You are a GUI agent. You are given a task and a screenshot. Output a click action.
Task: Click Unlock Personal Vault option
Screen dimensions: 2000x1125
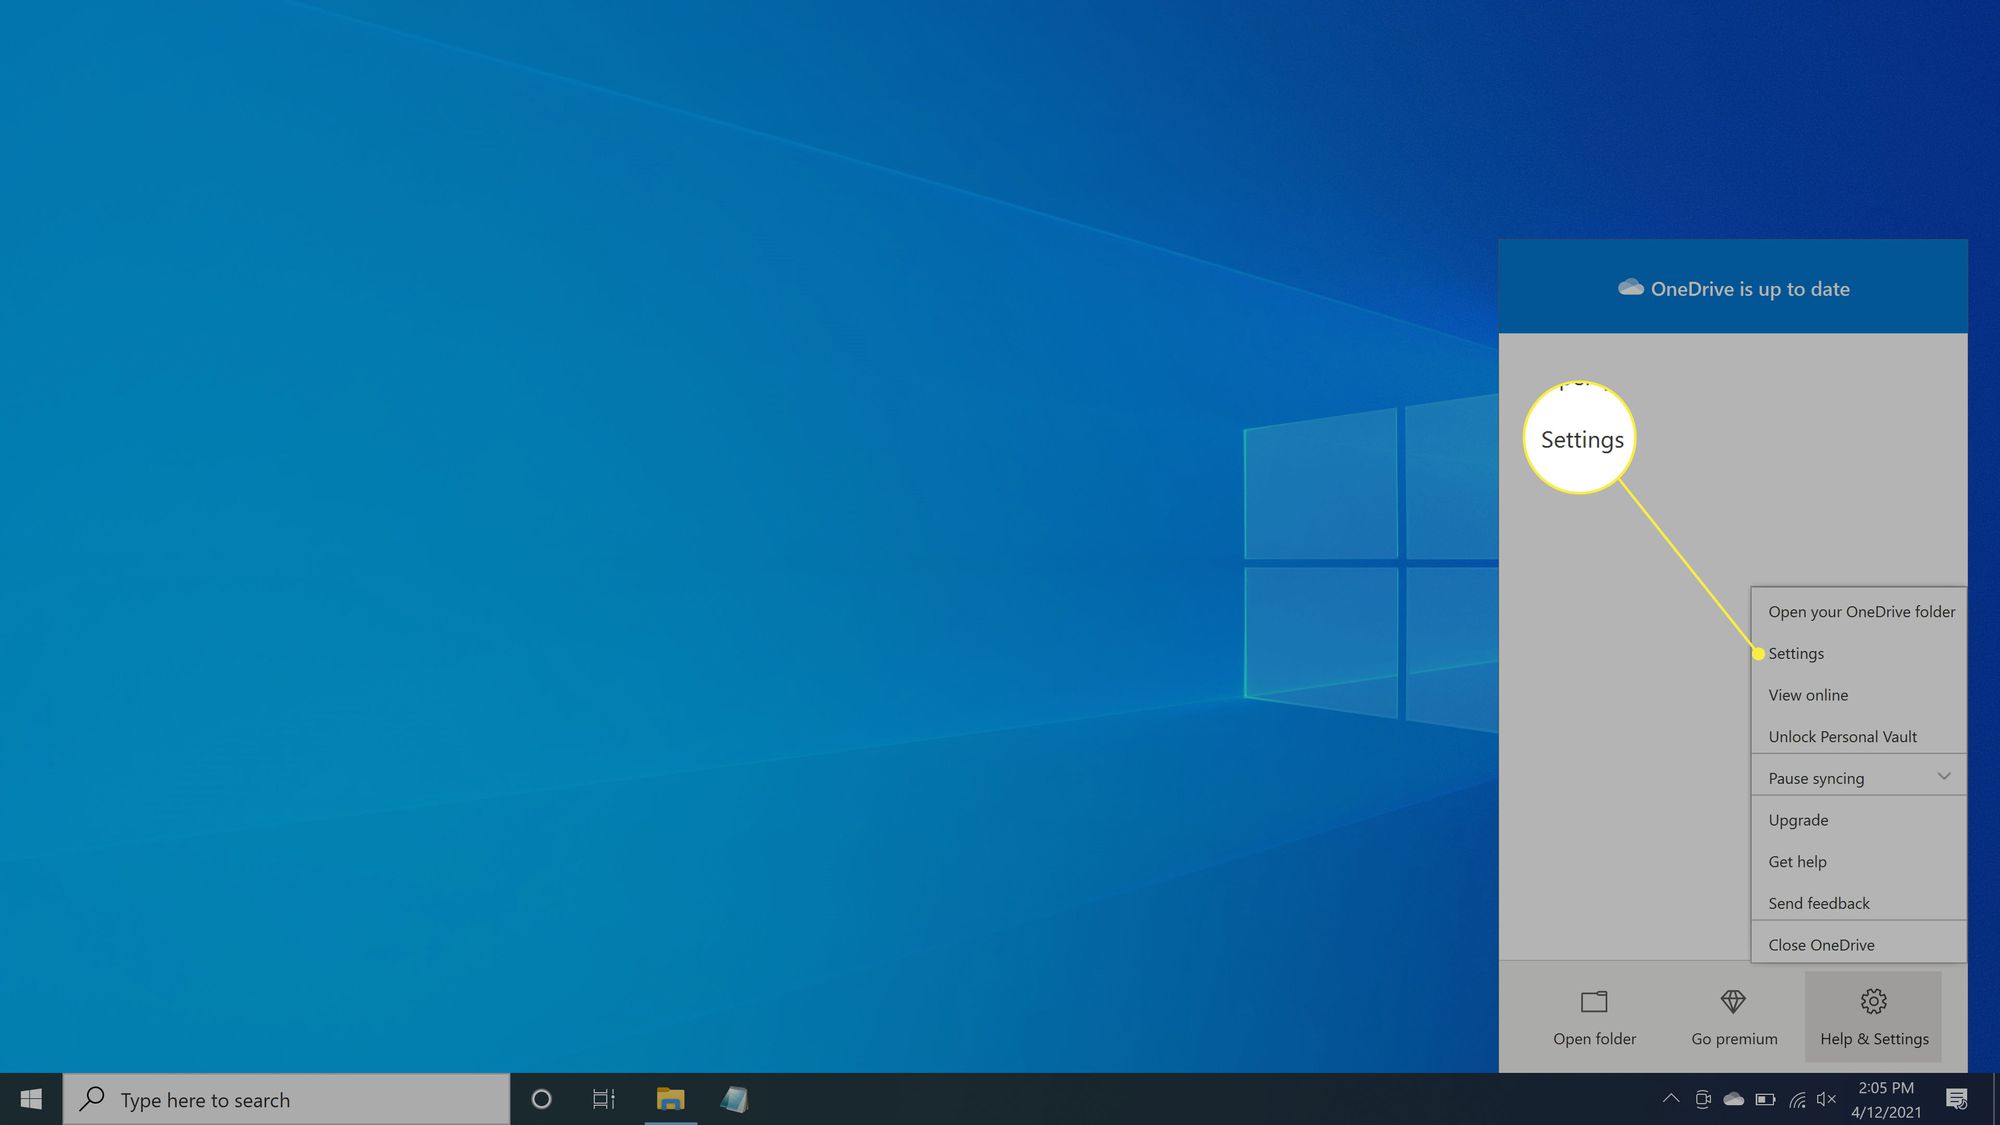(1843, 735)
